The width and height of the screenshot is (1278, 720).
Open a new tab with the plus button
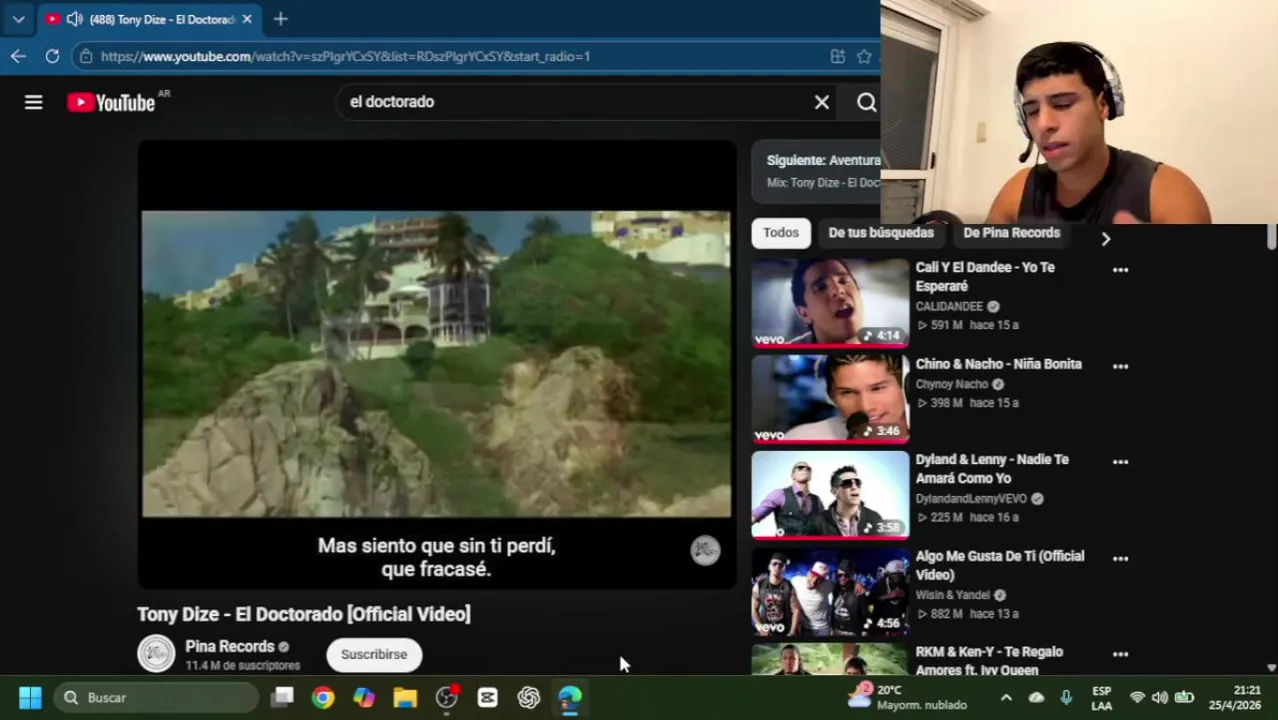tap(281, 19)
